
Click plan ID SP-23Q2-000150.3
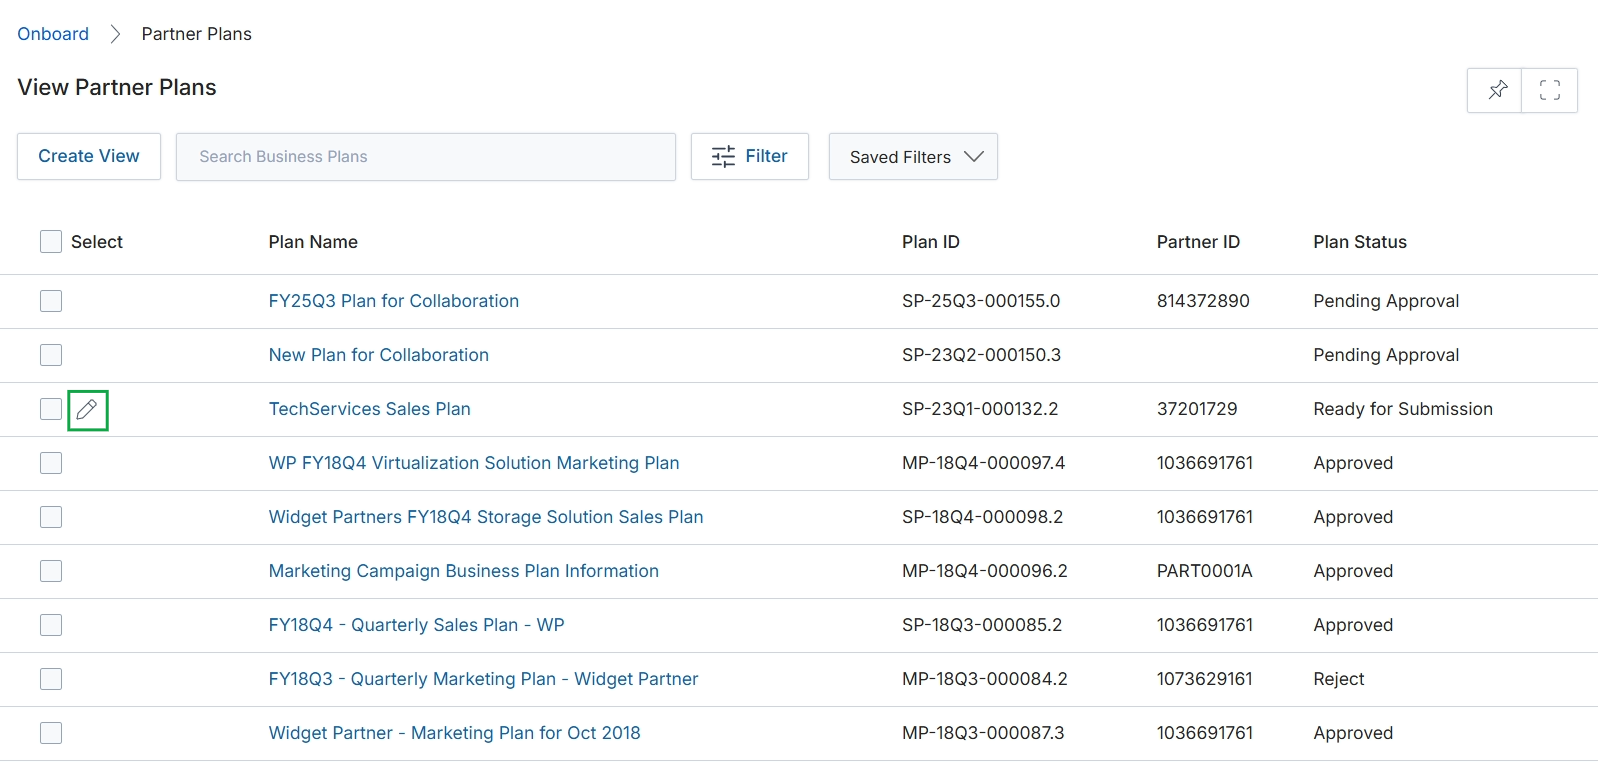981,355
